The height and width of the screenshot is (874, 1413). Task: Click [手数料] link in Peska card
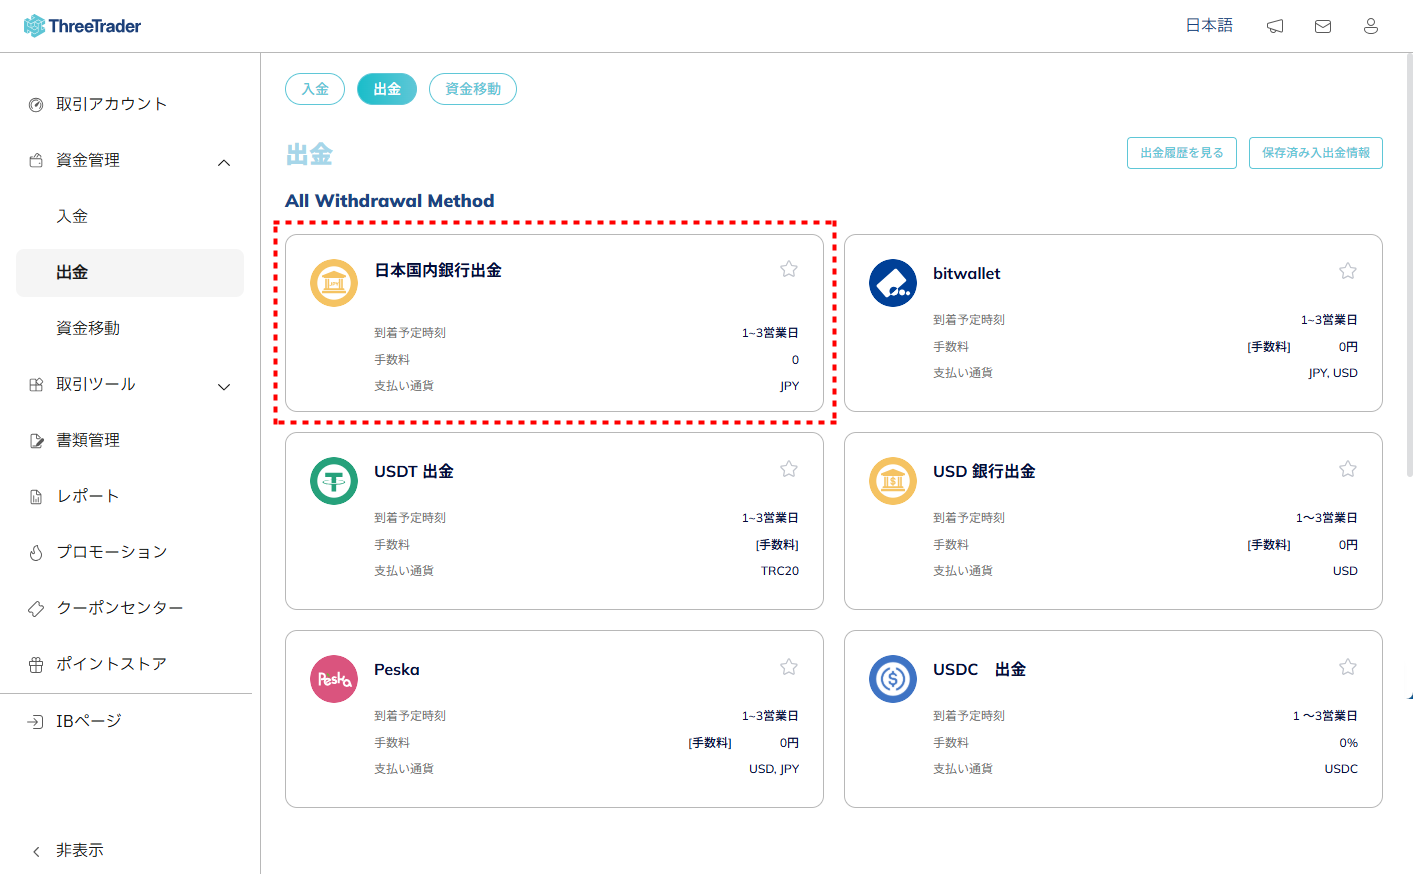point(710,743)
